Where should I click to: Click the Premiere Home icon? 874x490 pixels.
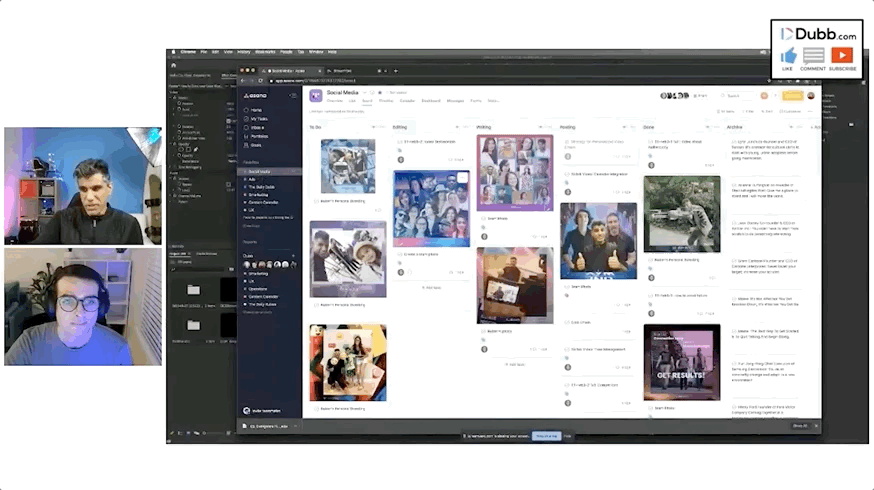[x=173, y=65]
